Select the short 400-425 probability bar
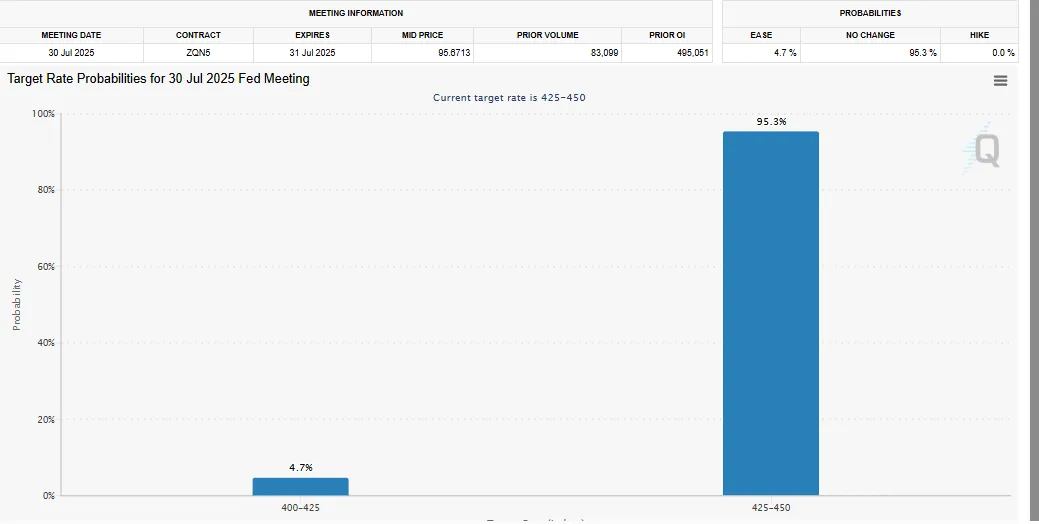 pyautogui.click(x=300, y=486)
